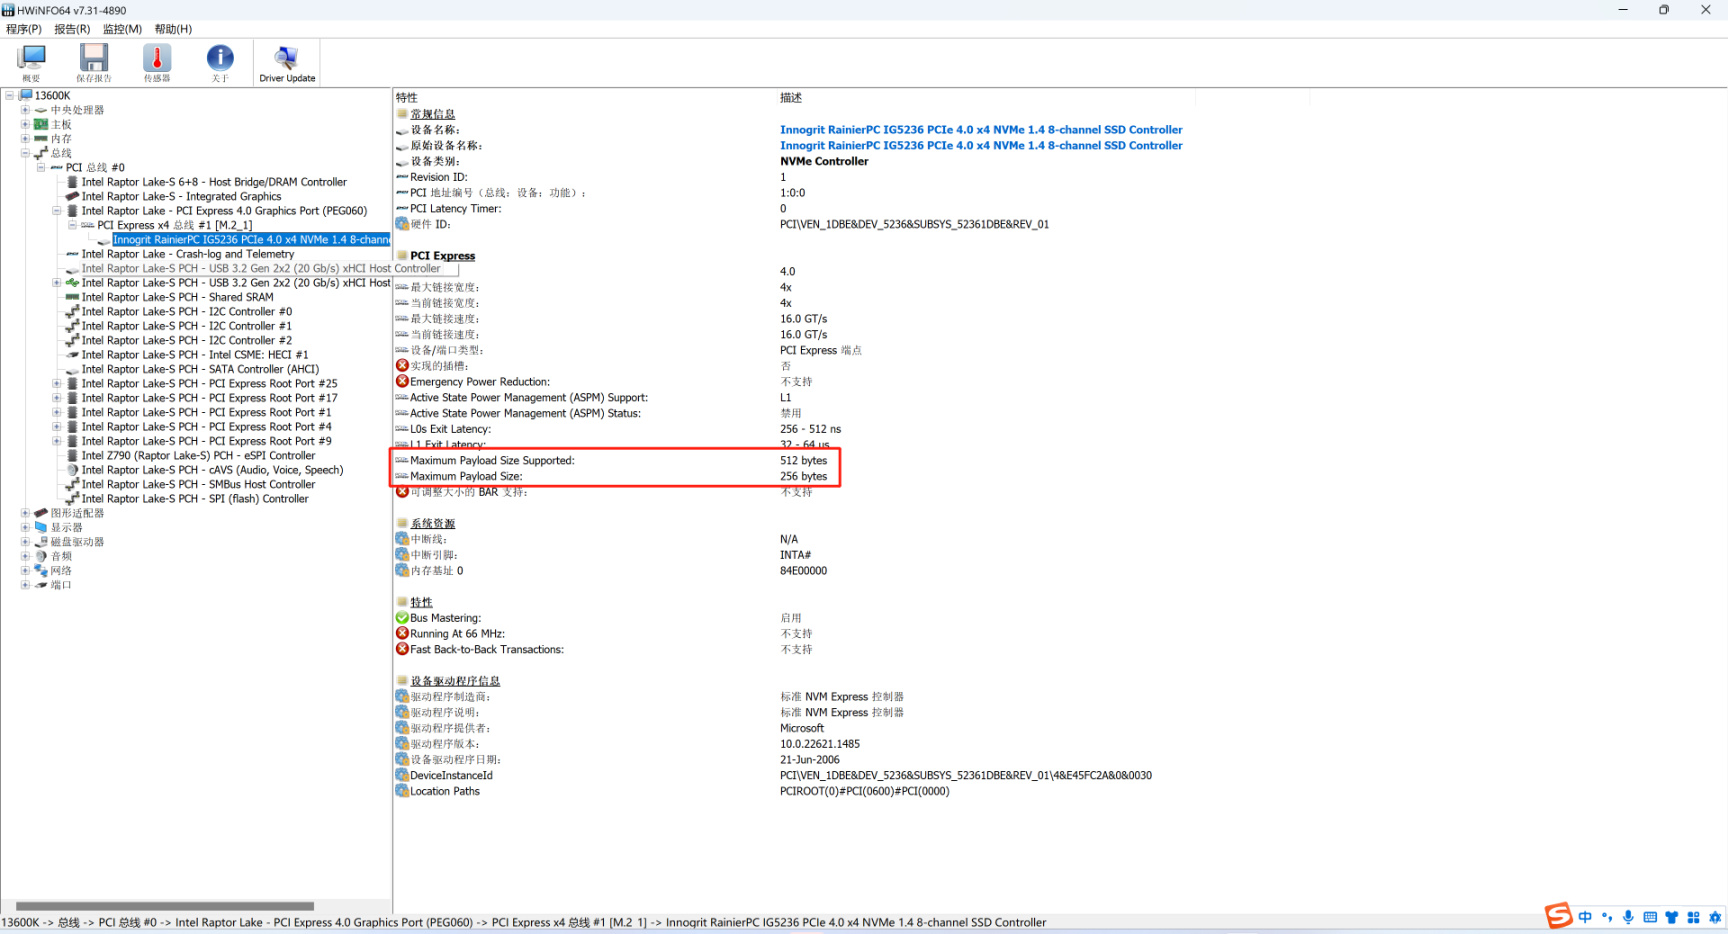Open the 程序(P) menu
The image size is (1728, 934).
[24, 29]
